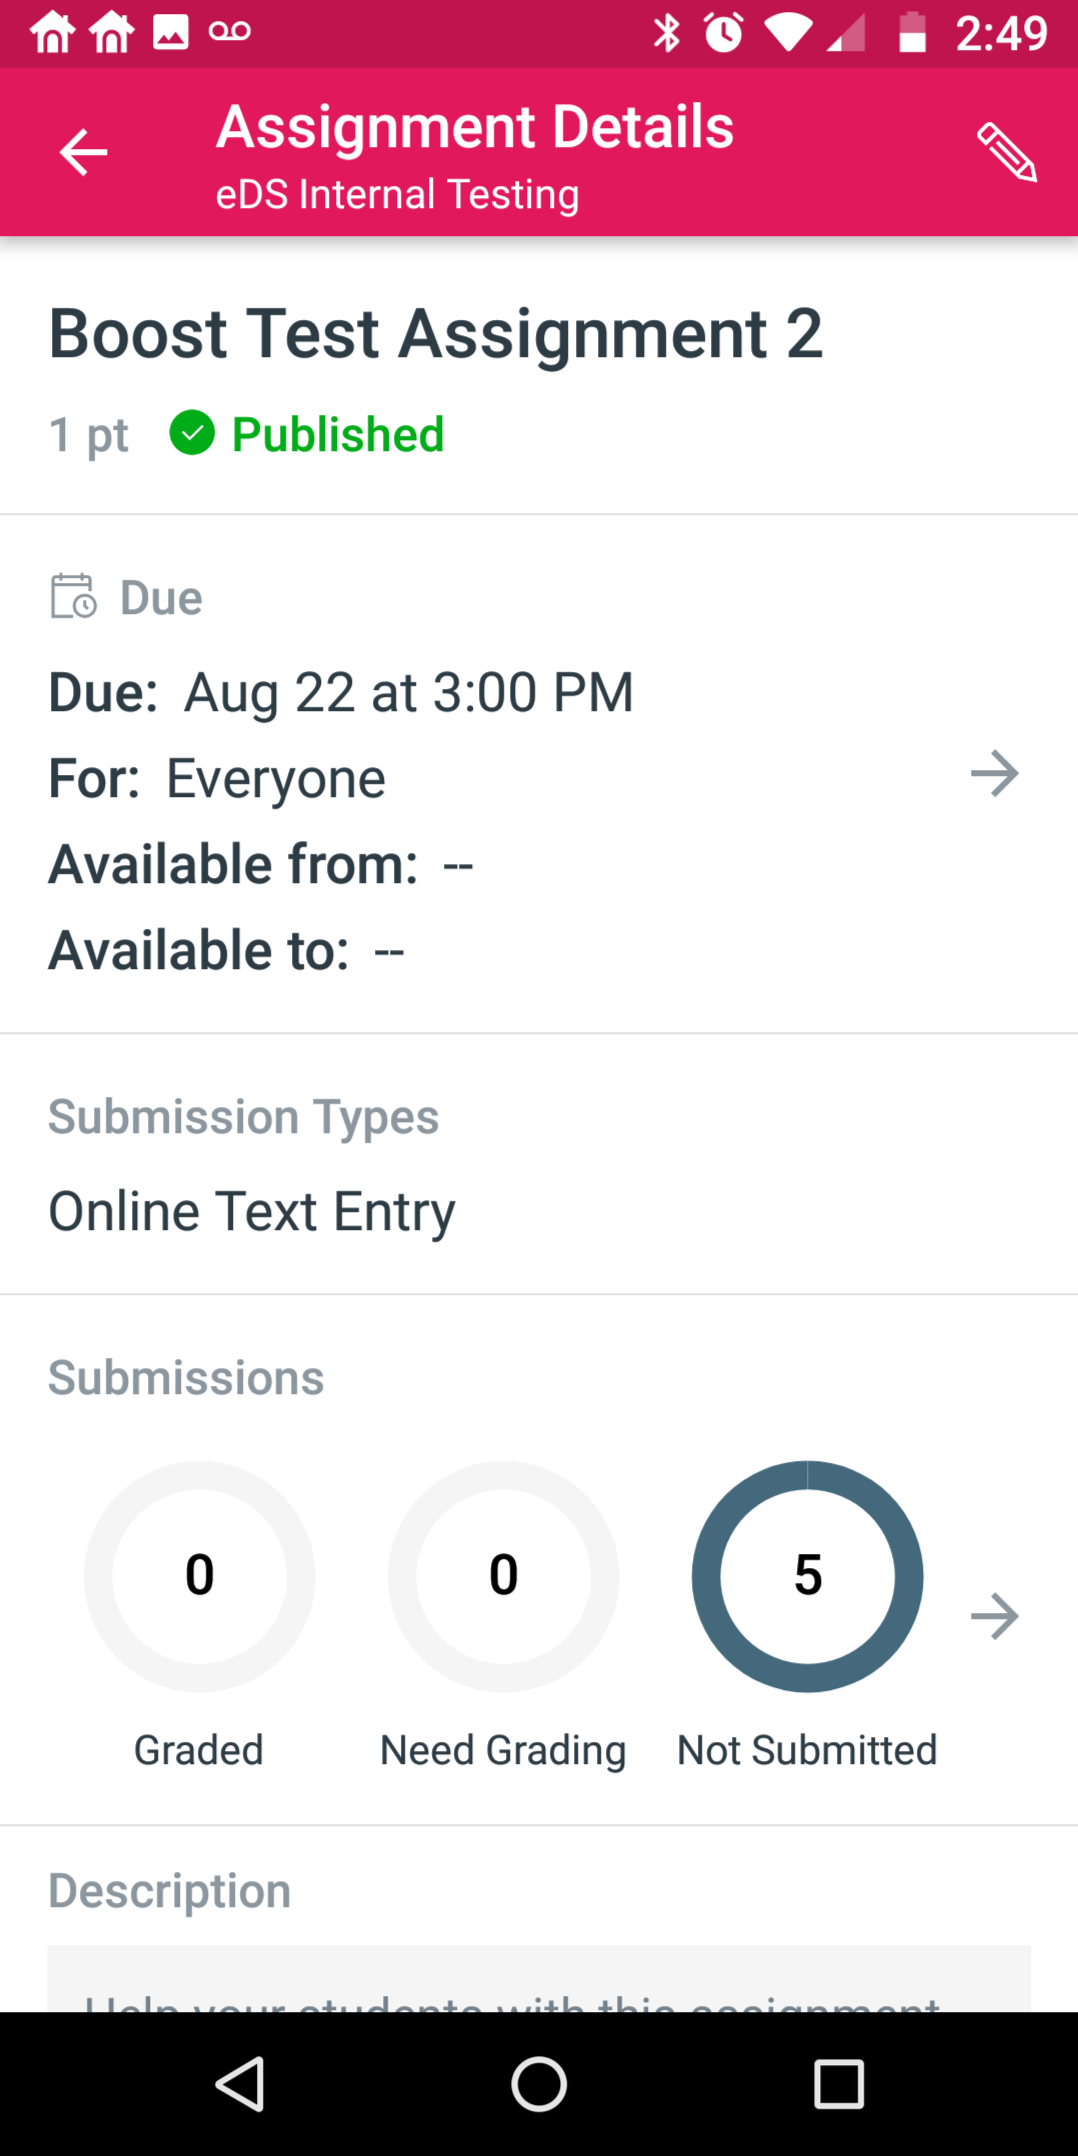
Task: Tap the calendar Due icon
Action: [74, 596]
